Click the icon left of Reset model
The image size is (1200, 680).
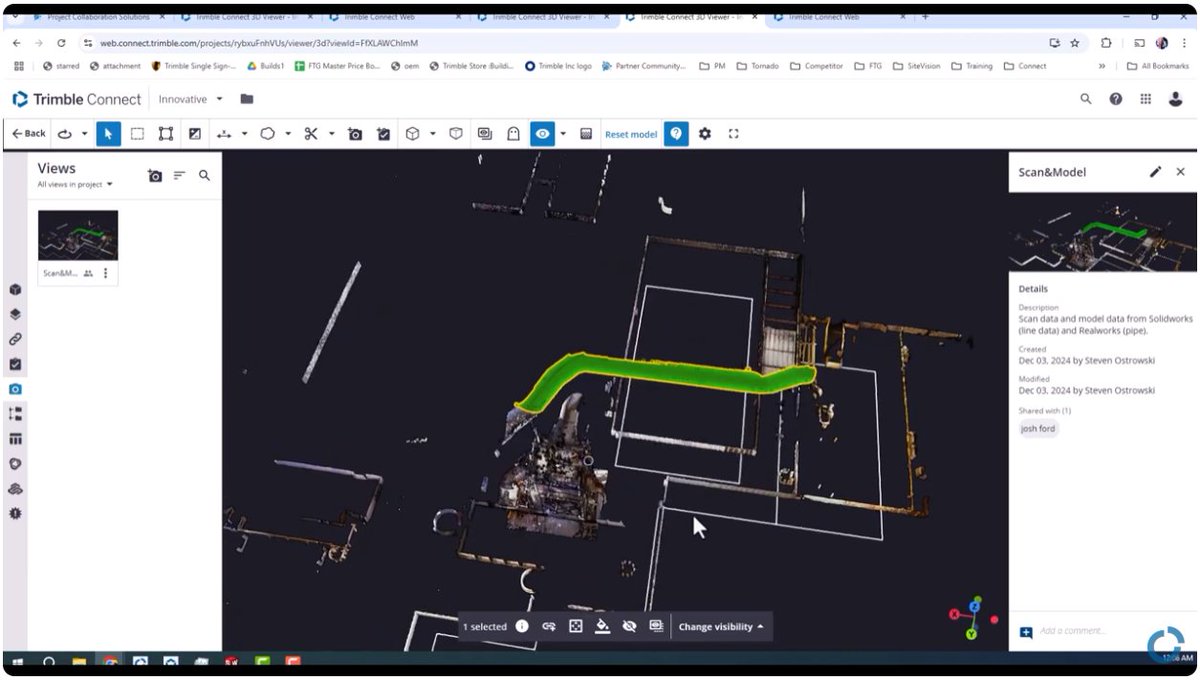coord(586,133)
